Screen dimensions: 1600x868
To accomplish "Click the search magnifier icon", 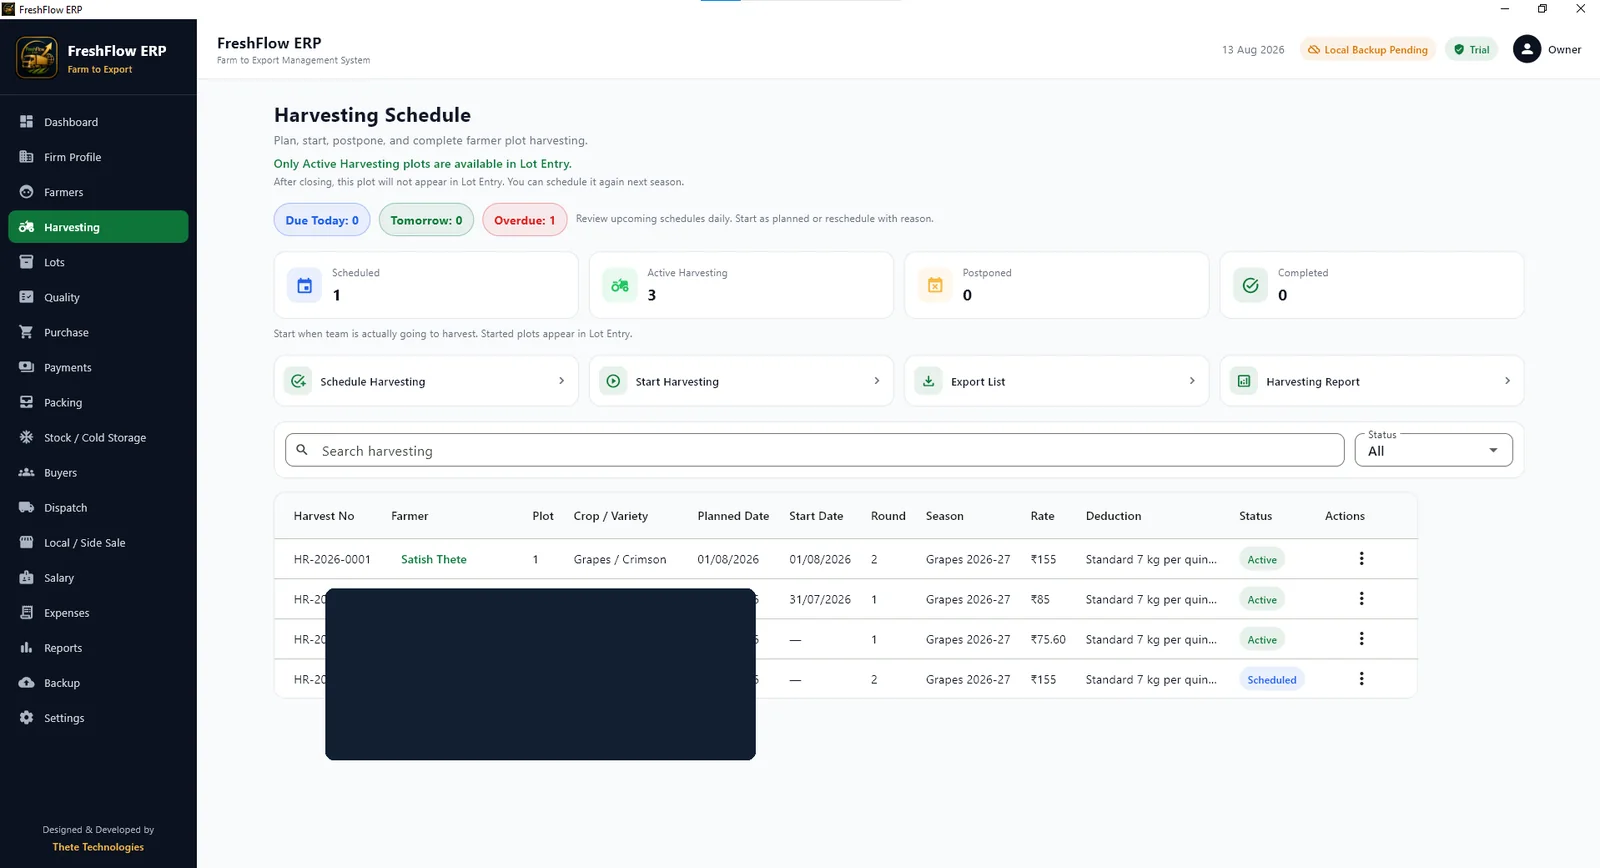I will (x=302, y=450).
